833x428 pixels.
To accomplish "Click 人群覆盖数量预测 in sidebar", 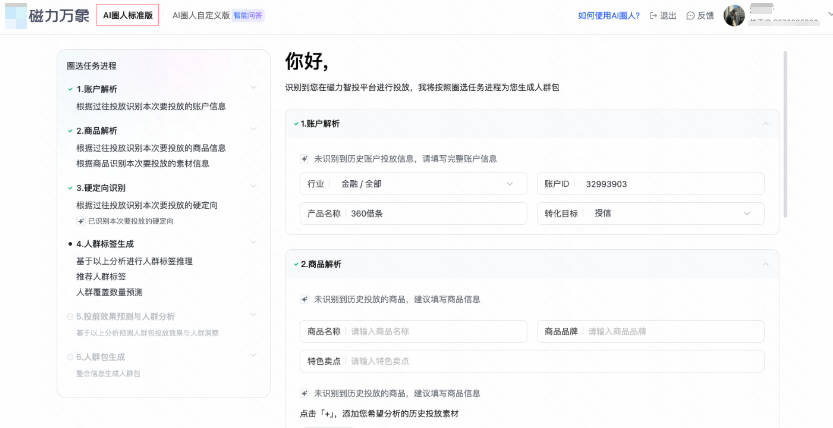I will click(109, 292).
